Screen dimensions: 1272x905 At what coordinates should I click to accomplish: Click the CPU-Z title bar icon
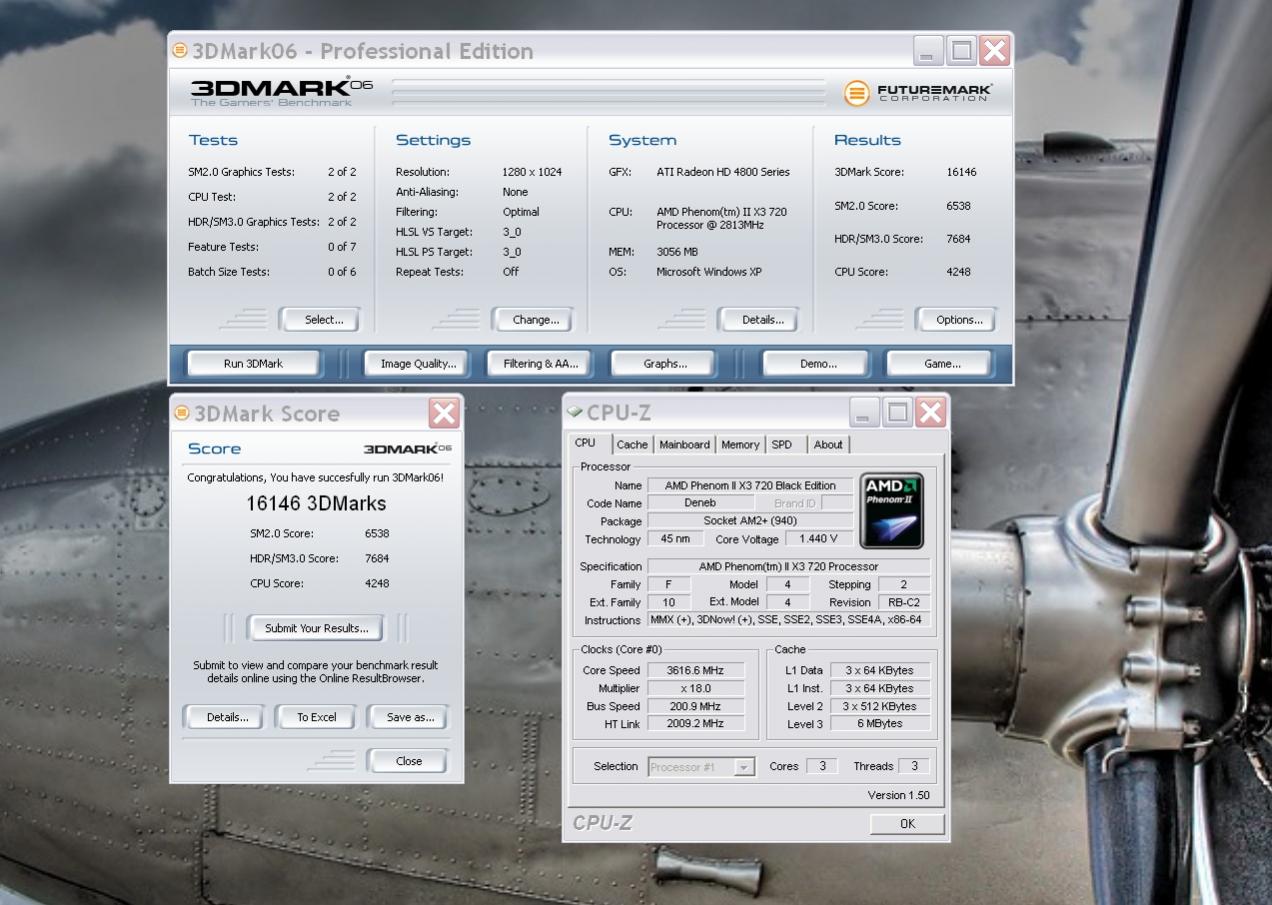click(574, 411)
